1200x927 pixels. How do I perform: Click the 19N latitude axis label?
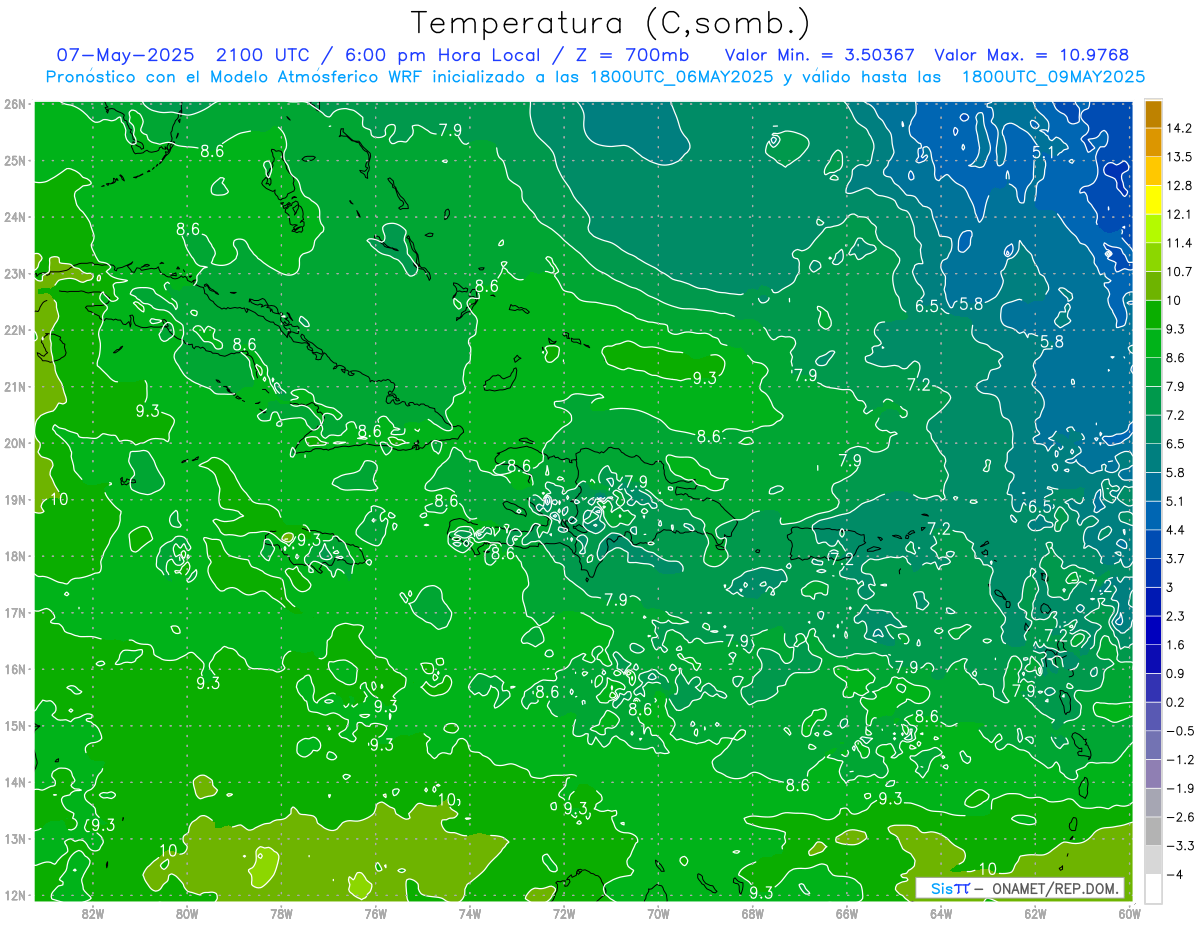(x=14, y=499)
